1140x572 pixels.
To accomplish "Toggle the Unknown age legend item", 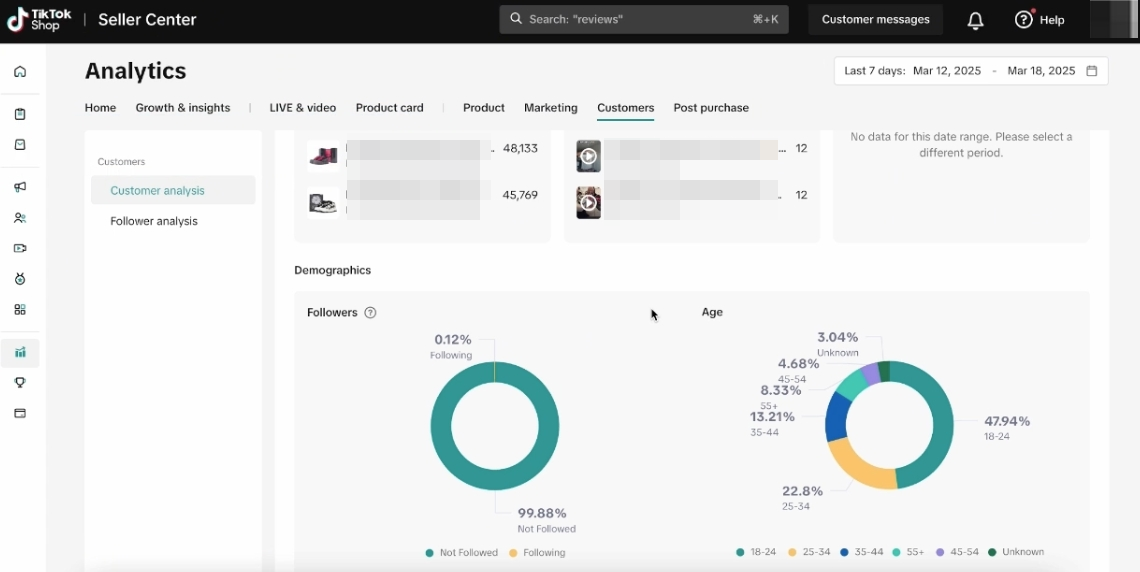I will click(x=1015, y=552).
